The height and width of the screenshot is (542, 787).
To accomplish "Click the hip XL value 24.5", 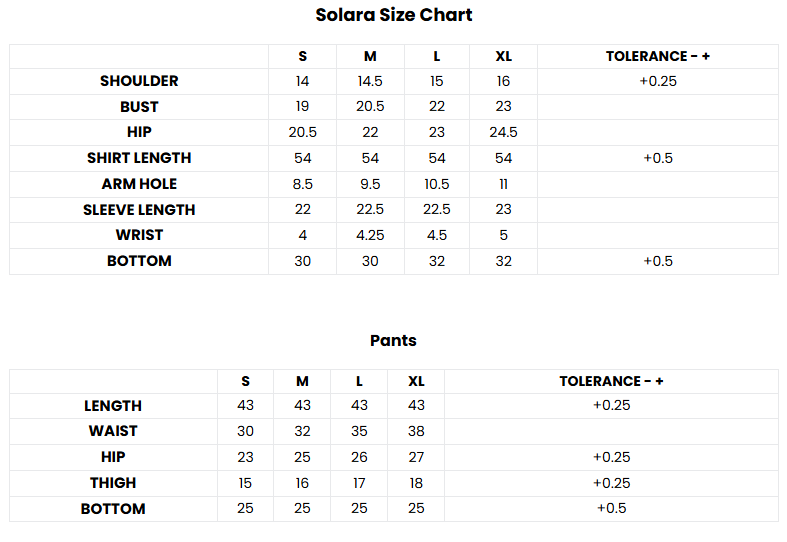I will click(503, 132).
